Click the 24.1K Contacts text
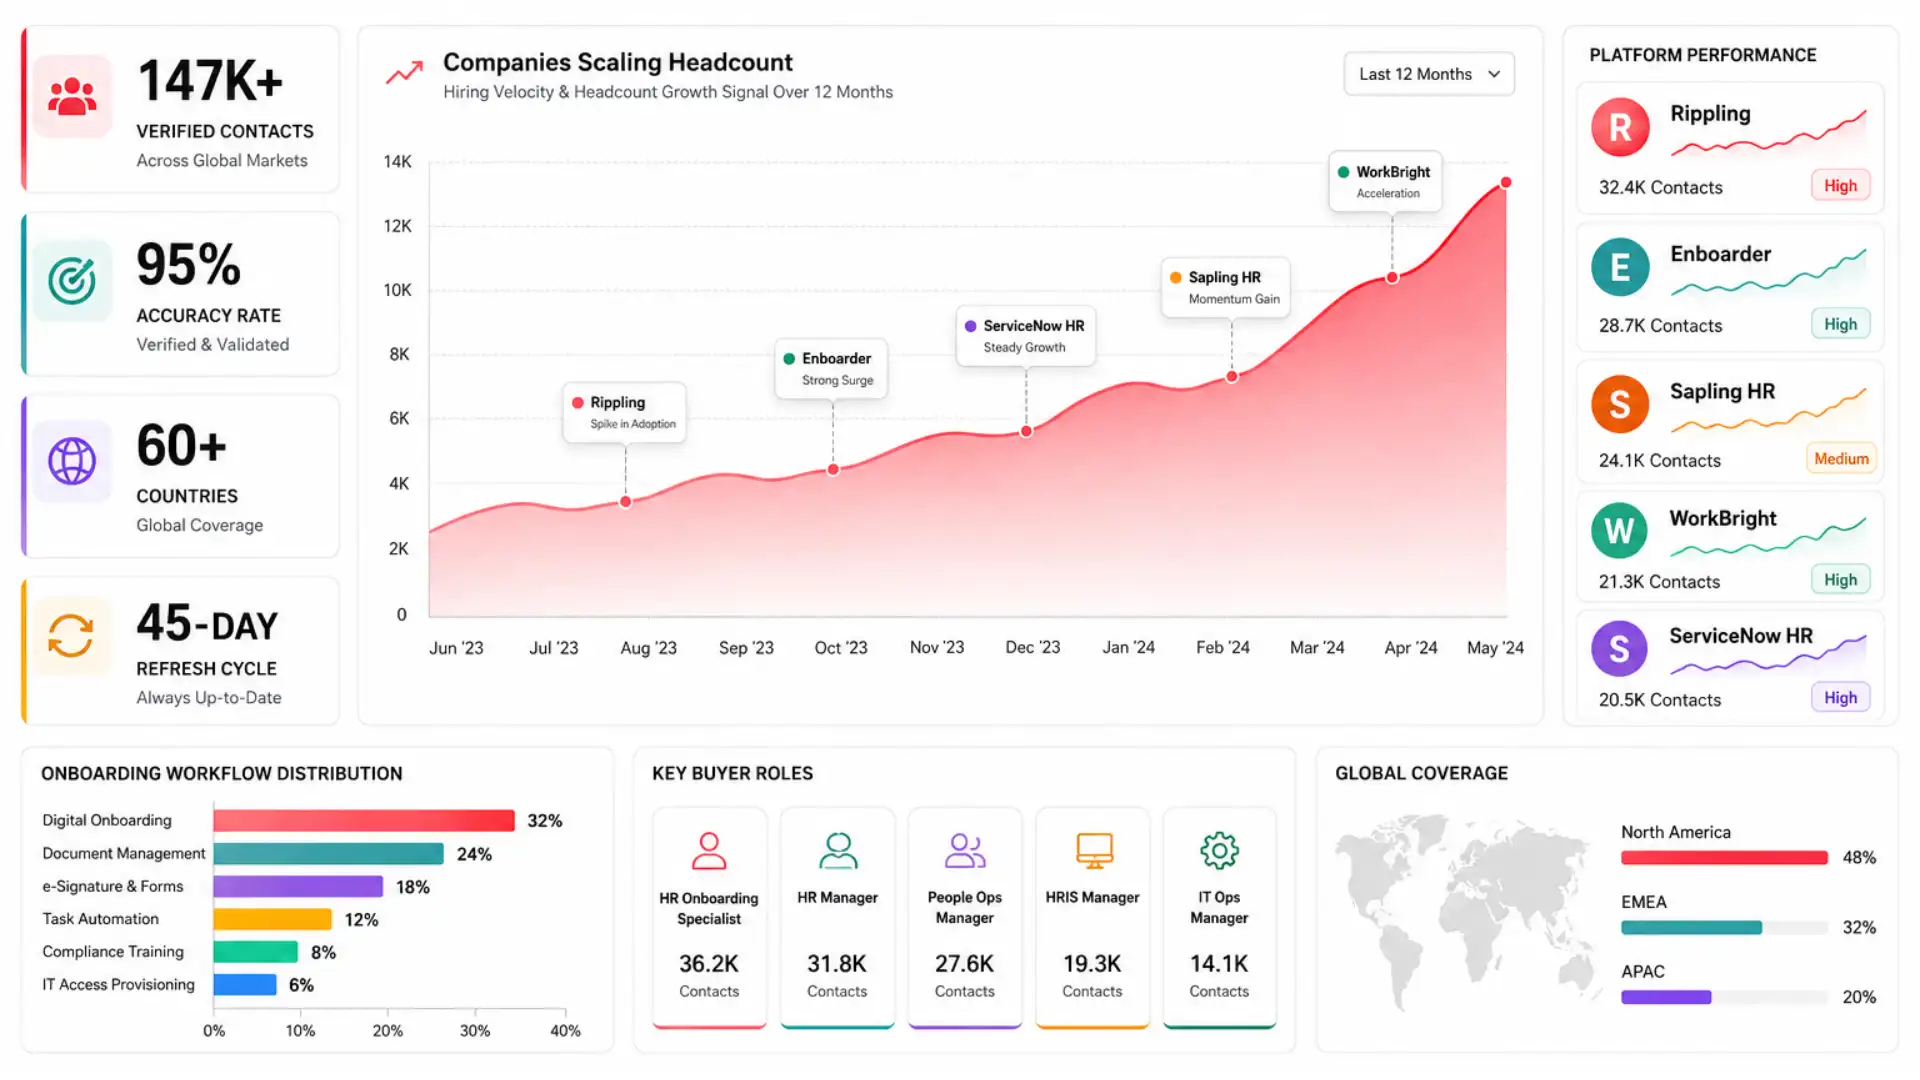The height and width of the screenshot is (1080, 1920). (x=1660, y=461)
